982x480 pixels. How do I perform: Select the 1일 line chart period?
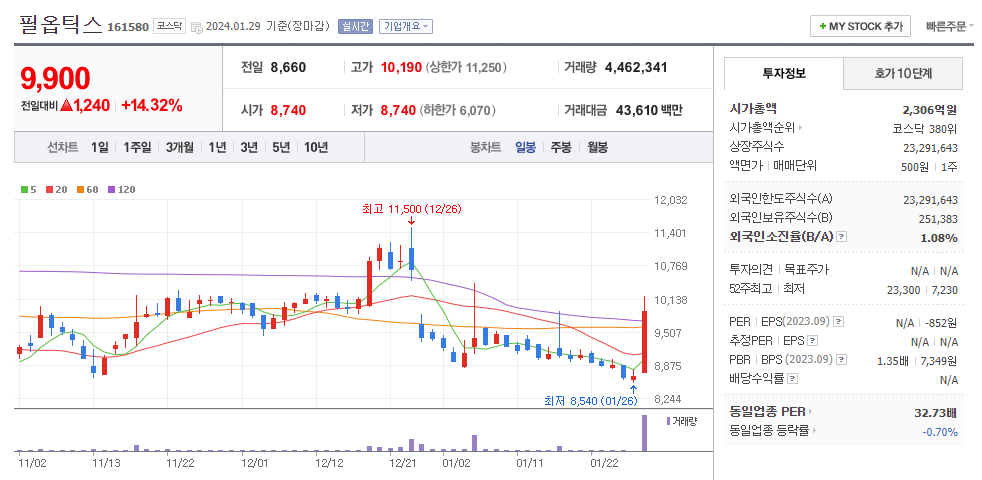[x=99, y=148]
